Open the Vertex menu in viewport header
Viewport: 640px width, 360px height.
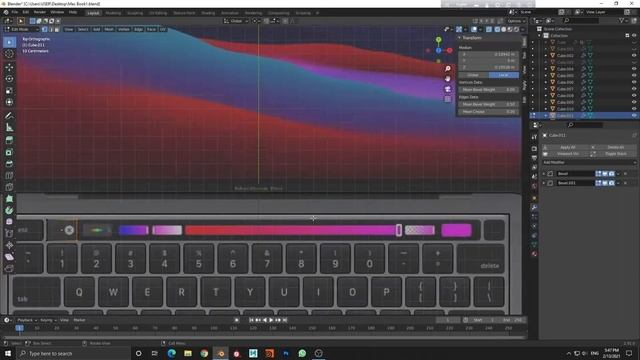click(124, 29)
